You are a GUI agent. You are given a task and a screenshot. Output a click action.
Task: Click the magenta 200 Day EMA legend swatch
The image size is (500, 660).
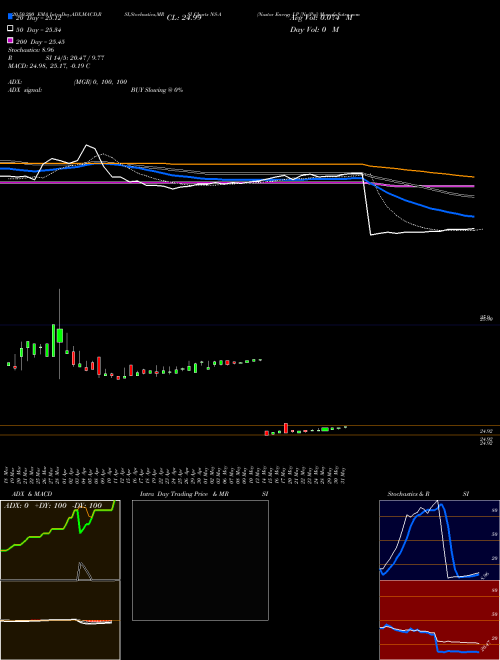tap(10, 40)
